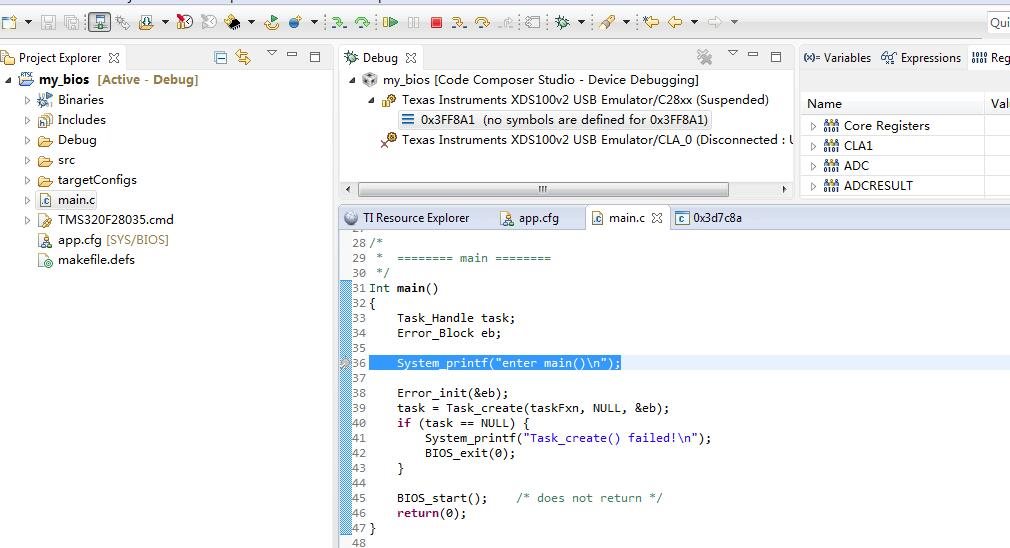Expand Core Registers group
Screen dimensions: 1010x548
(813, 126)
